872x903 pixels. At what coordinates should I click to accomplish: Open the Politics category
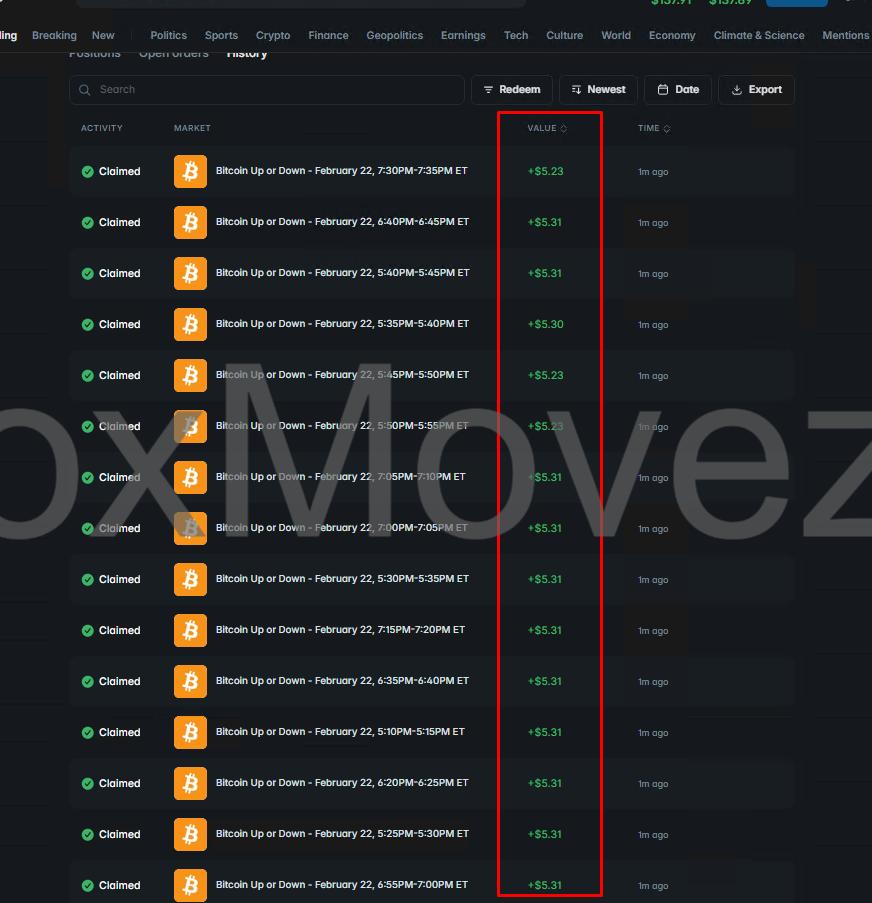(x=168, y=35)
